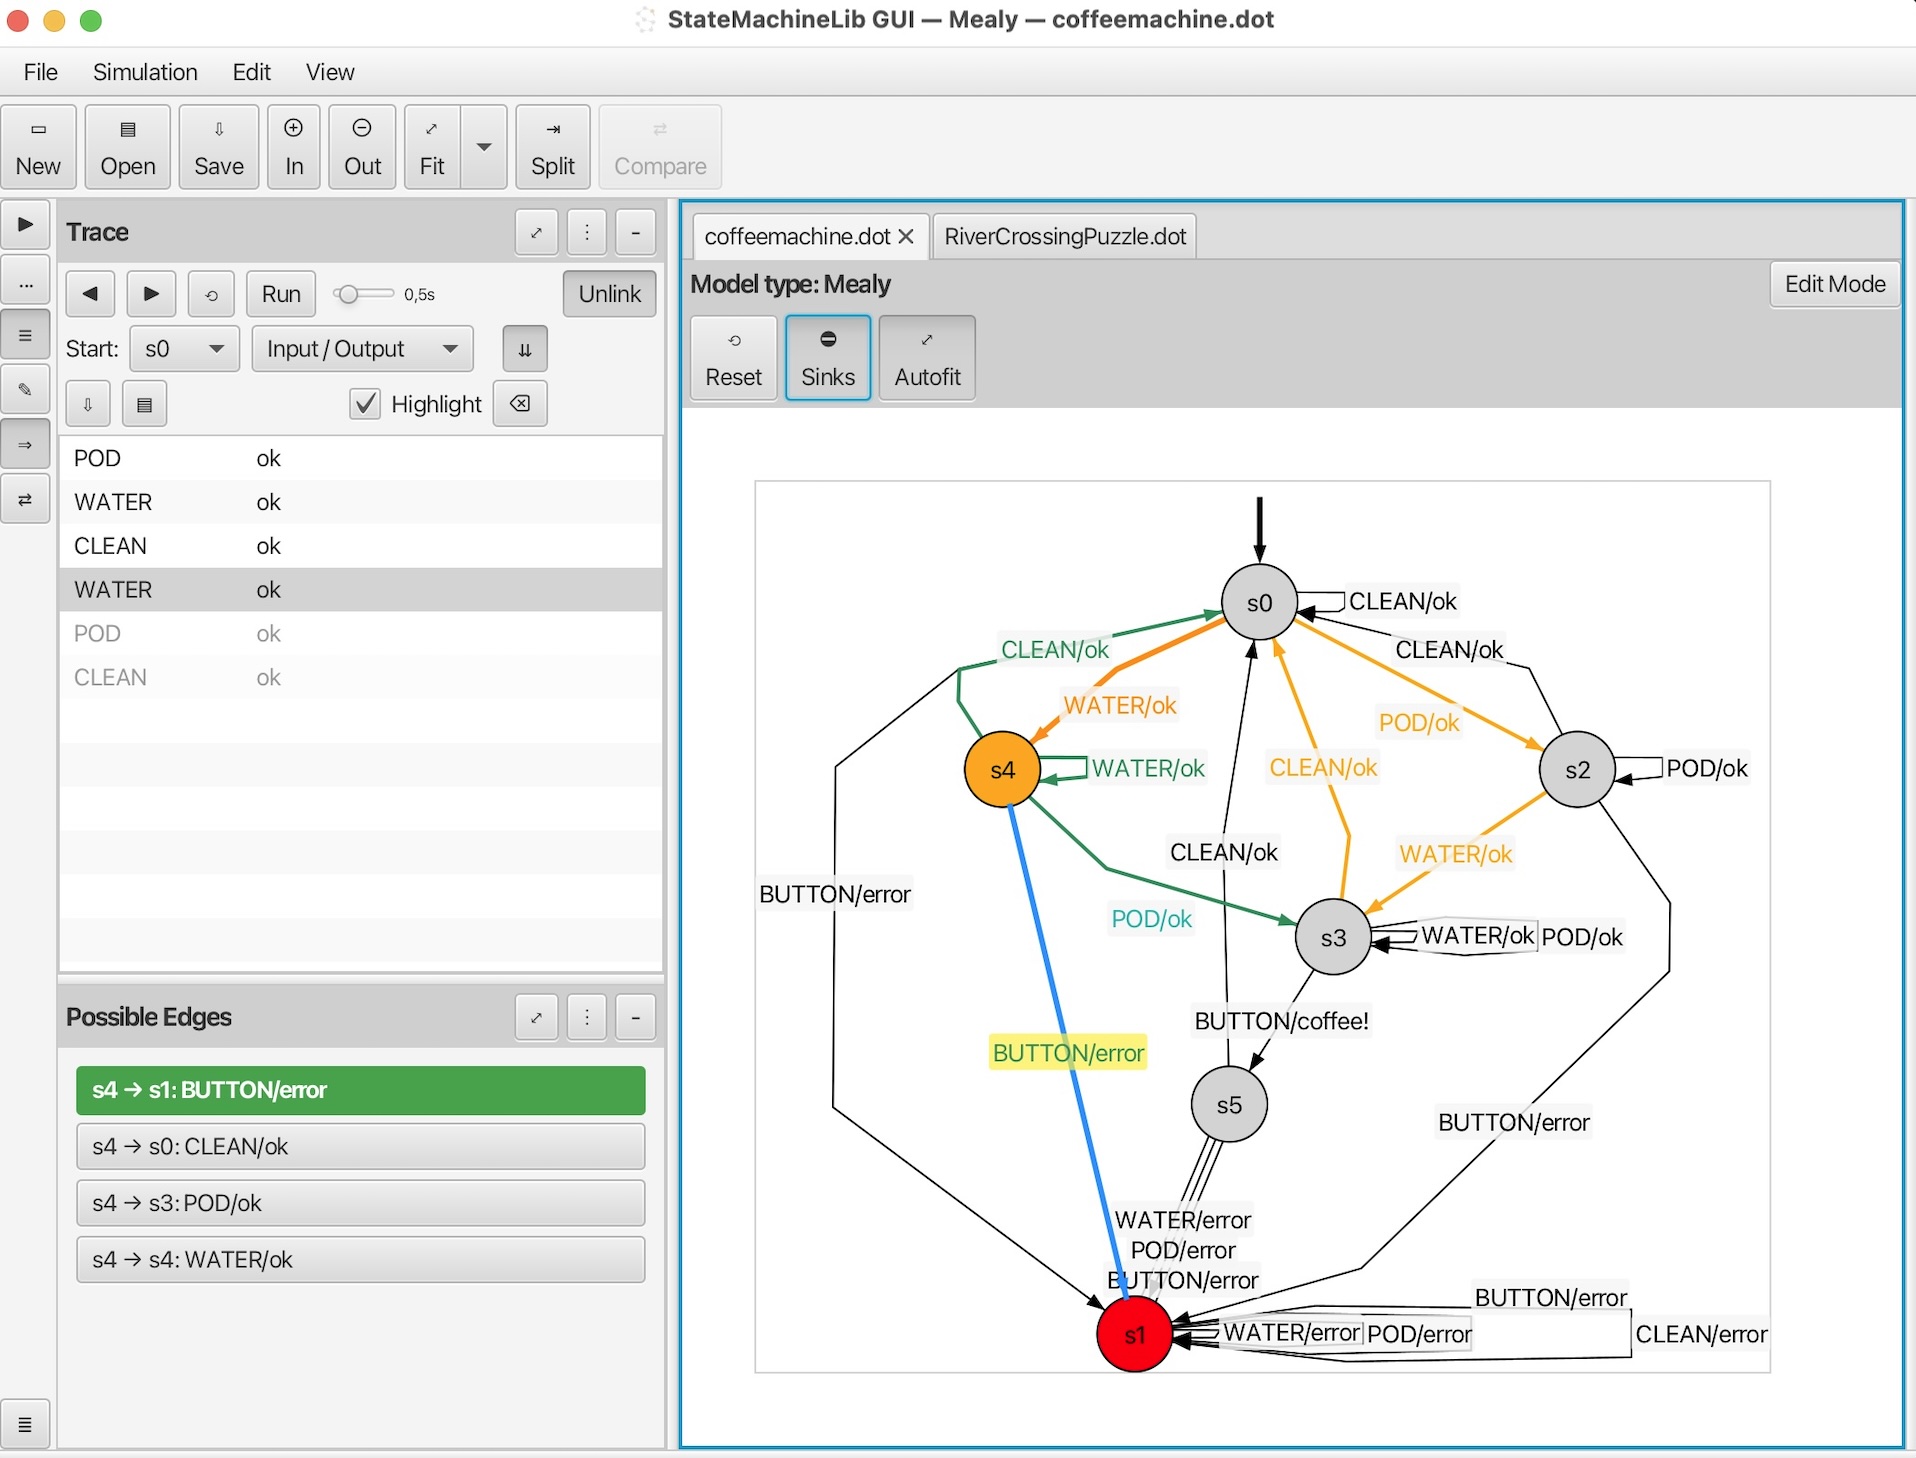The image size is (1916, 1458).
Task: Click the Split view toolbar button
Action: pos(553,147)
